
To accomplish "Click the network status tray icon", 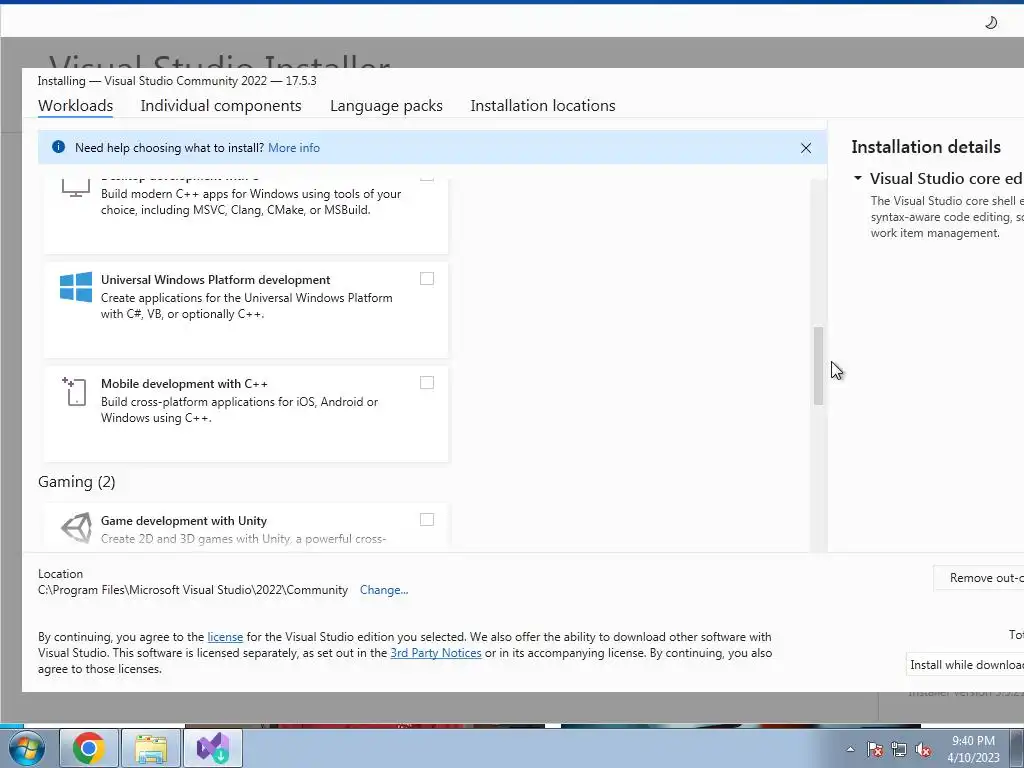I will [899, 750].
